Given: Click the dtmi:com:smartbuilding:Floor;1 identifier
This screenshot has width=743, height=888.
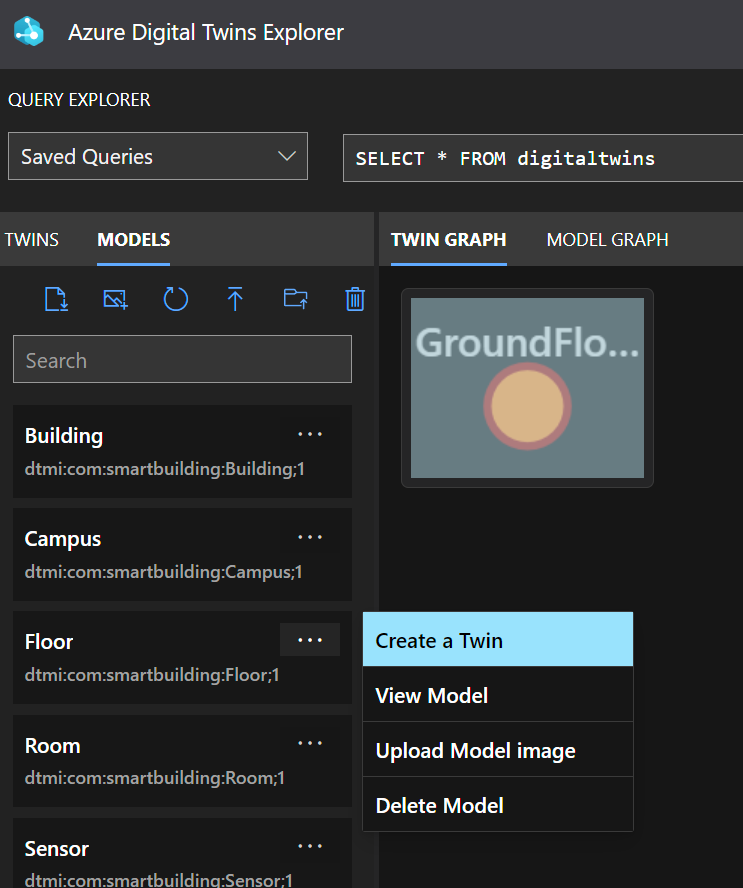Looking at the screenshot, I should click(x=152, y=675).
